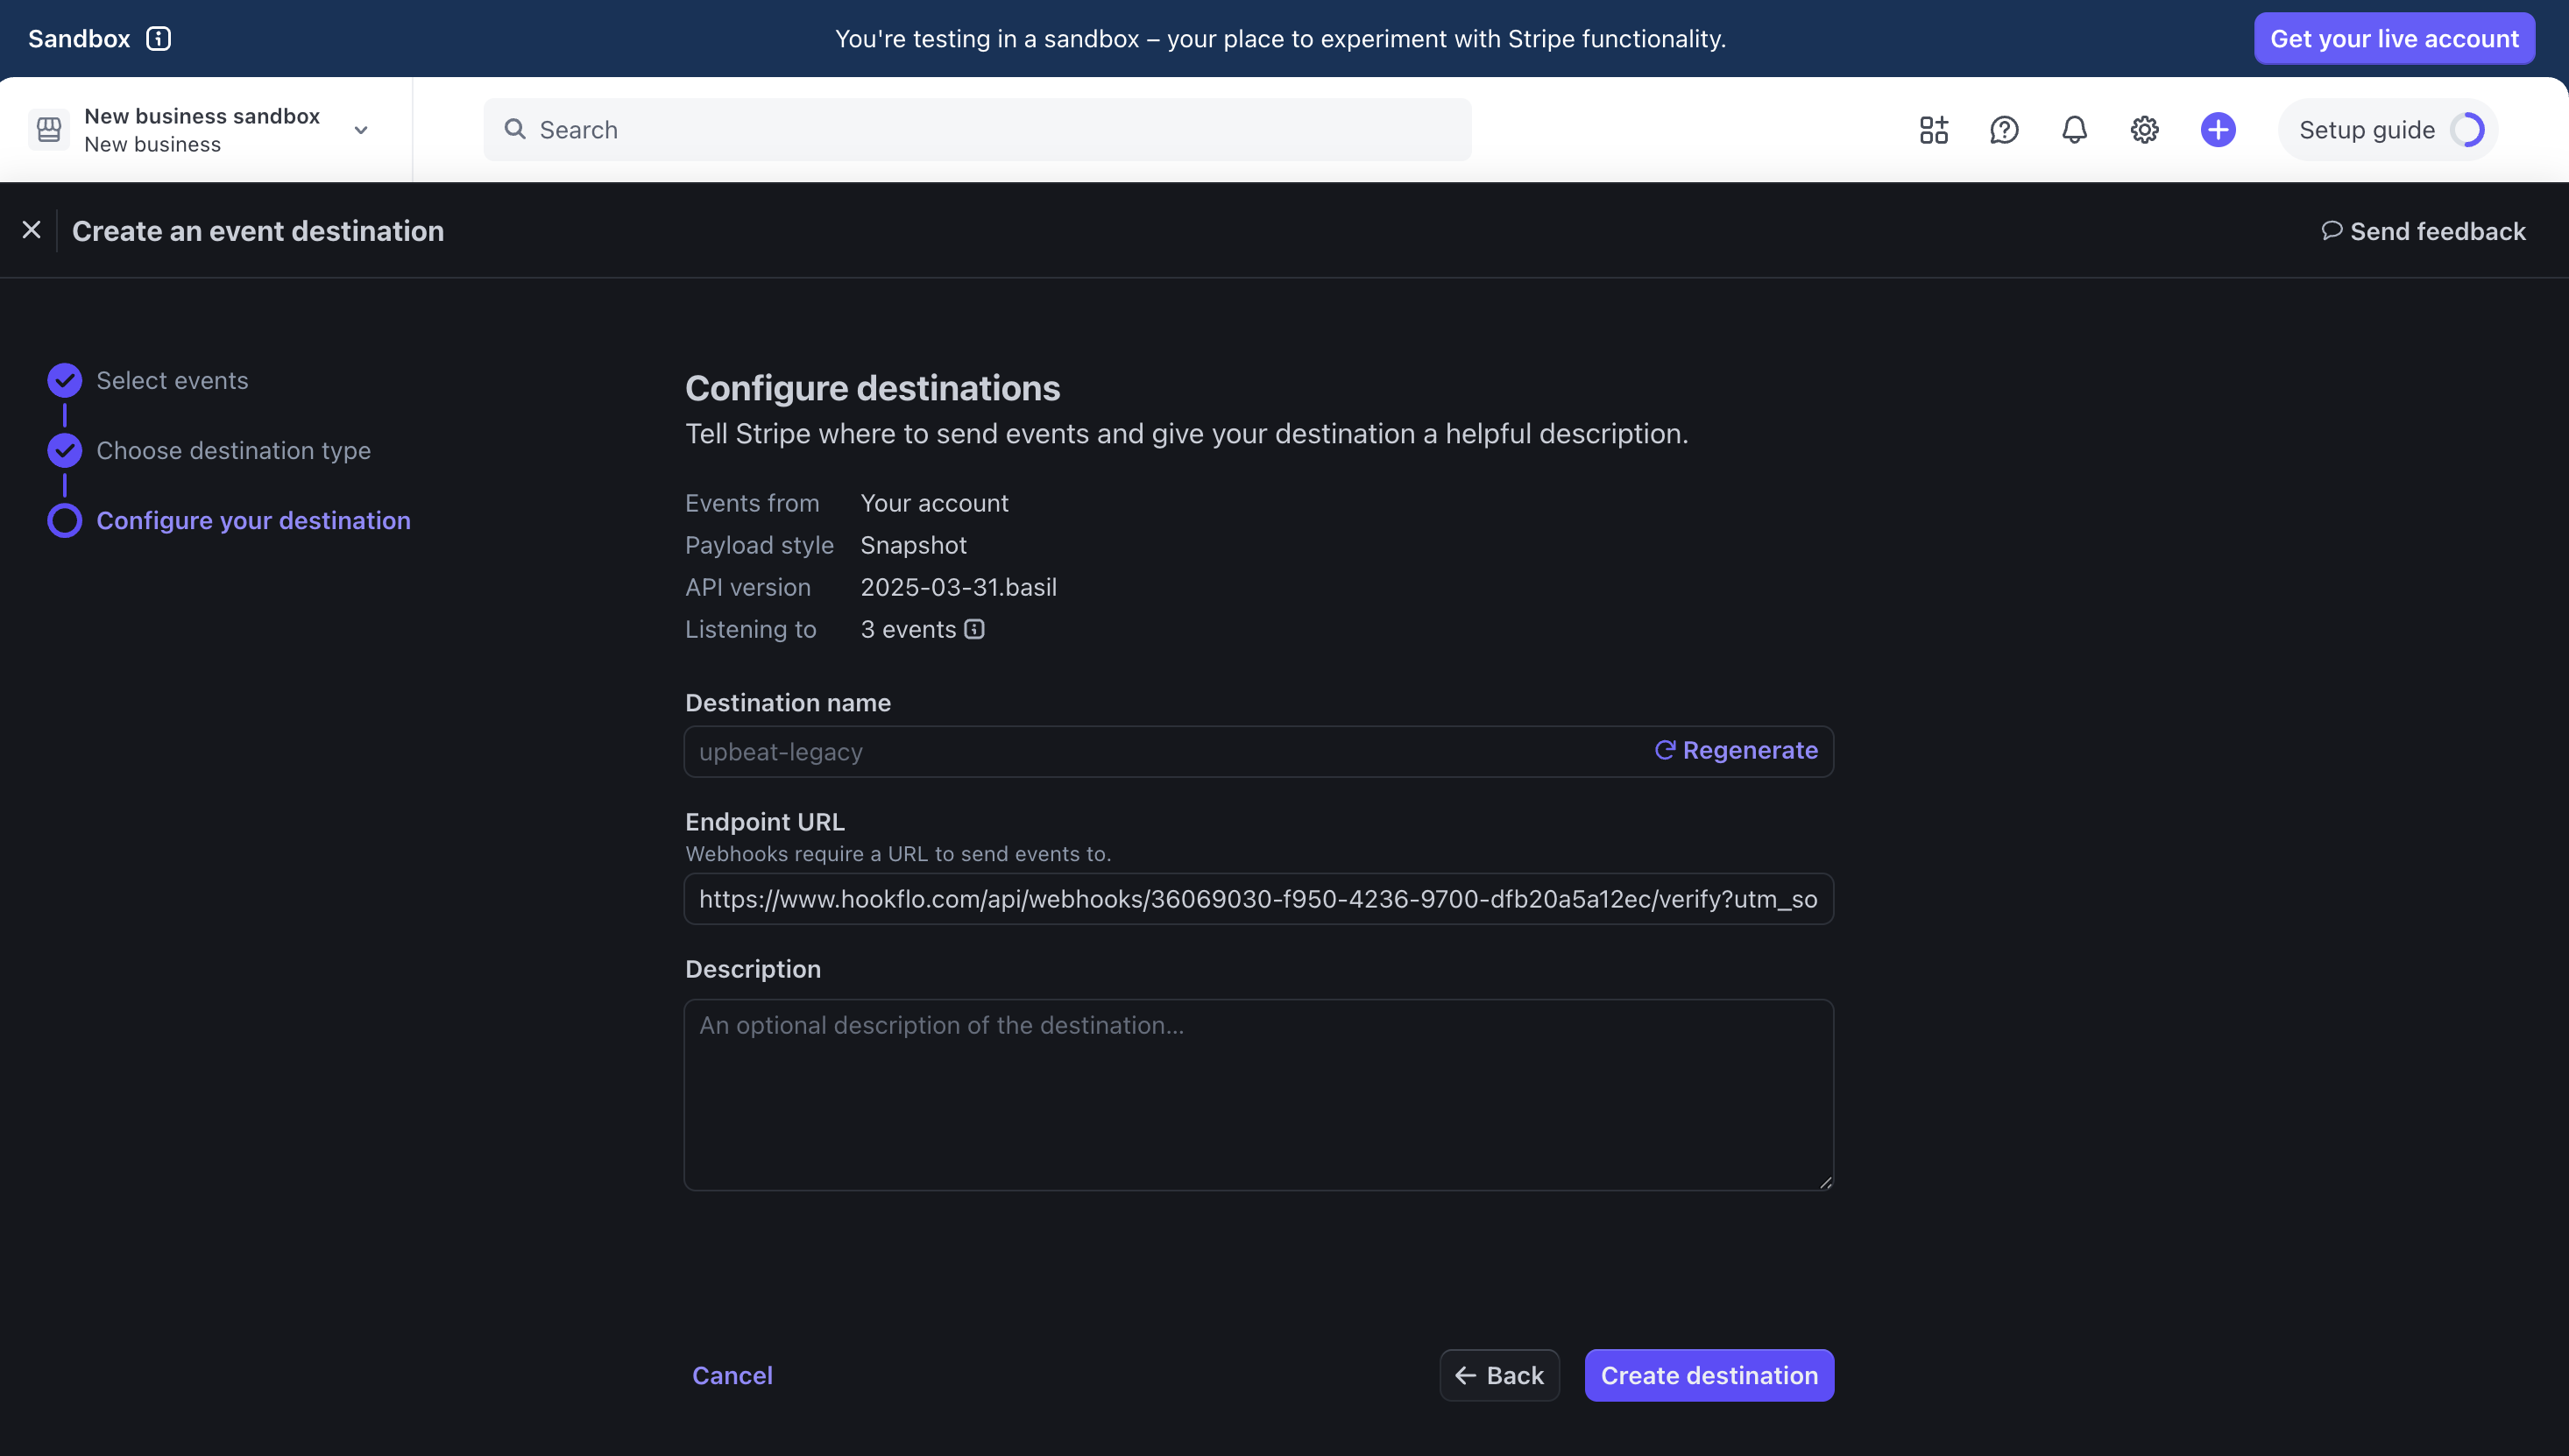Open the notifications bell
2569x1456 pixels.
2074,130
